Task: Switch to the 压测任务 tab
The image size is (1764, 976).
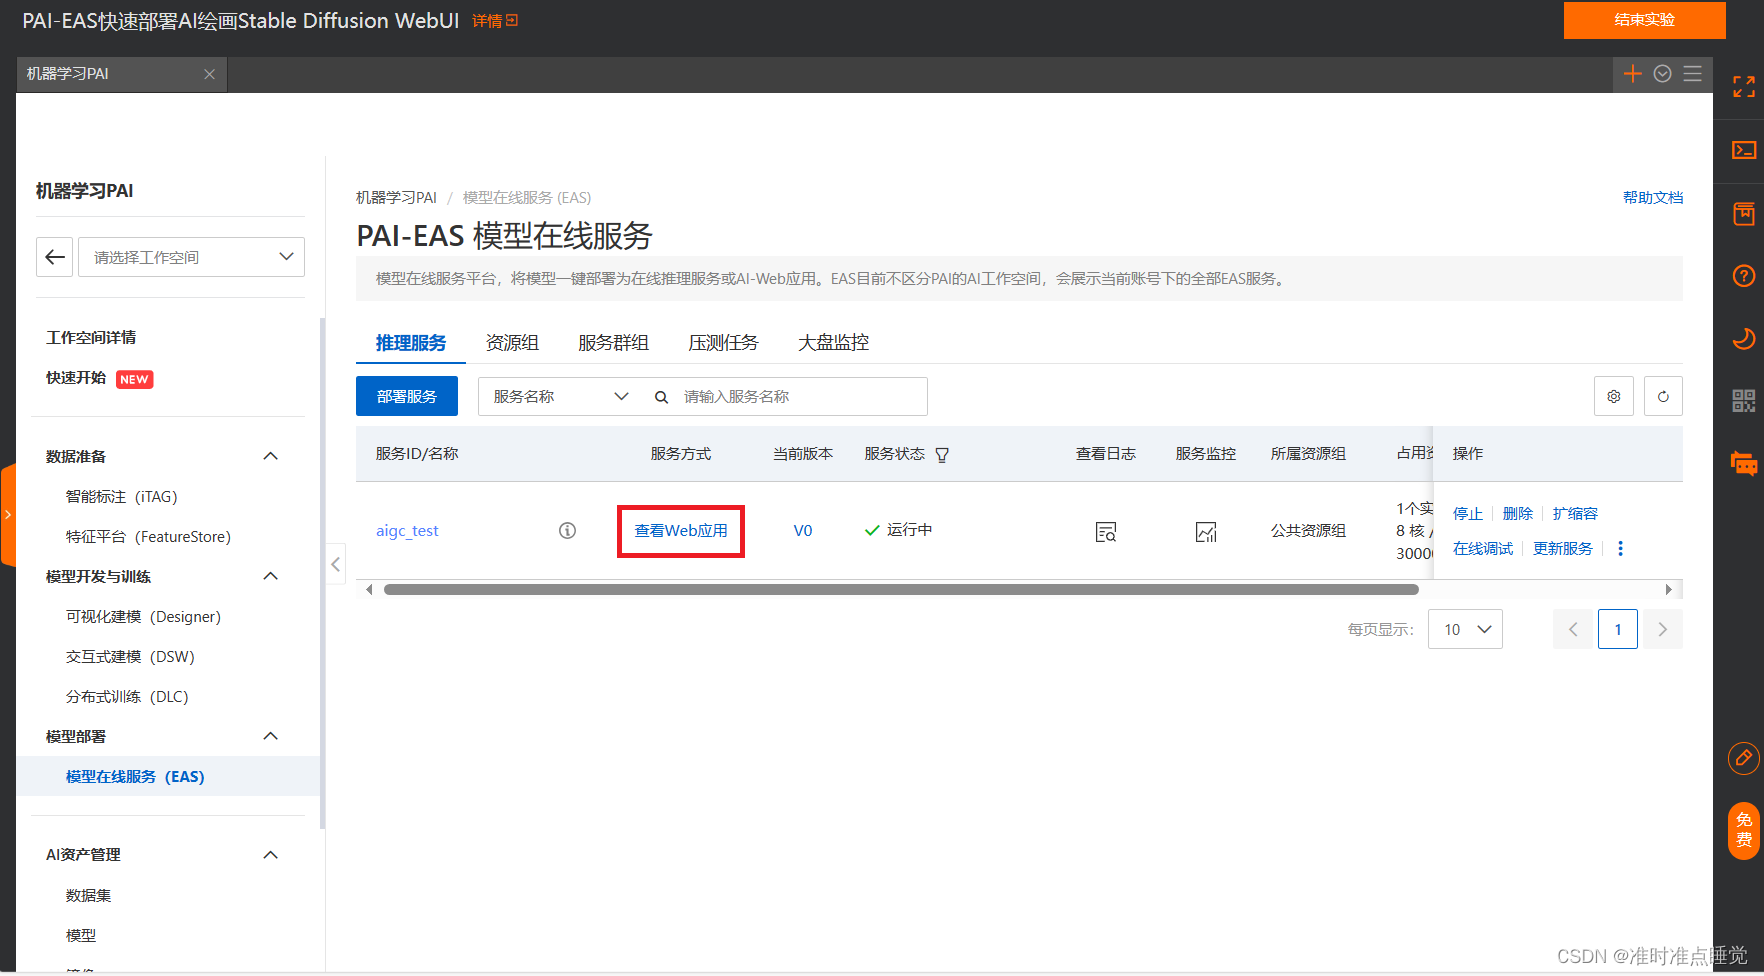Action: pyautogui.click(x=723, y=343)
